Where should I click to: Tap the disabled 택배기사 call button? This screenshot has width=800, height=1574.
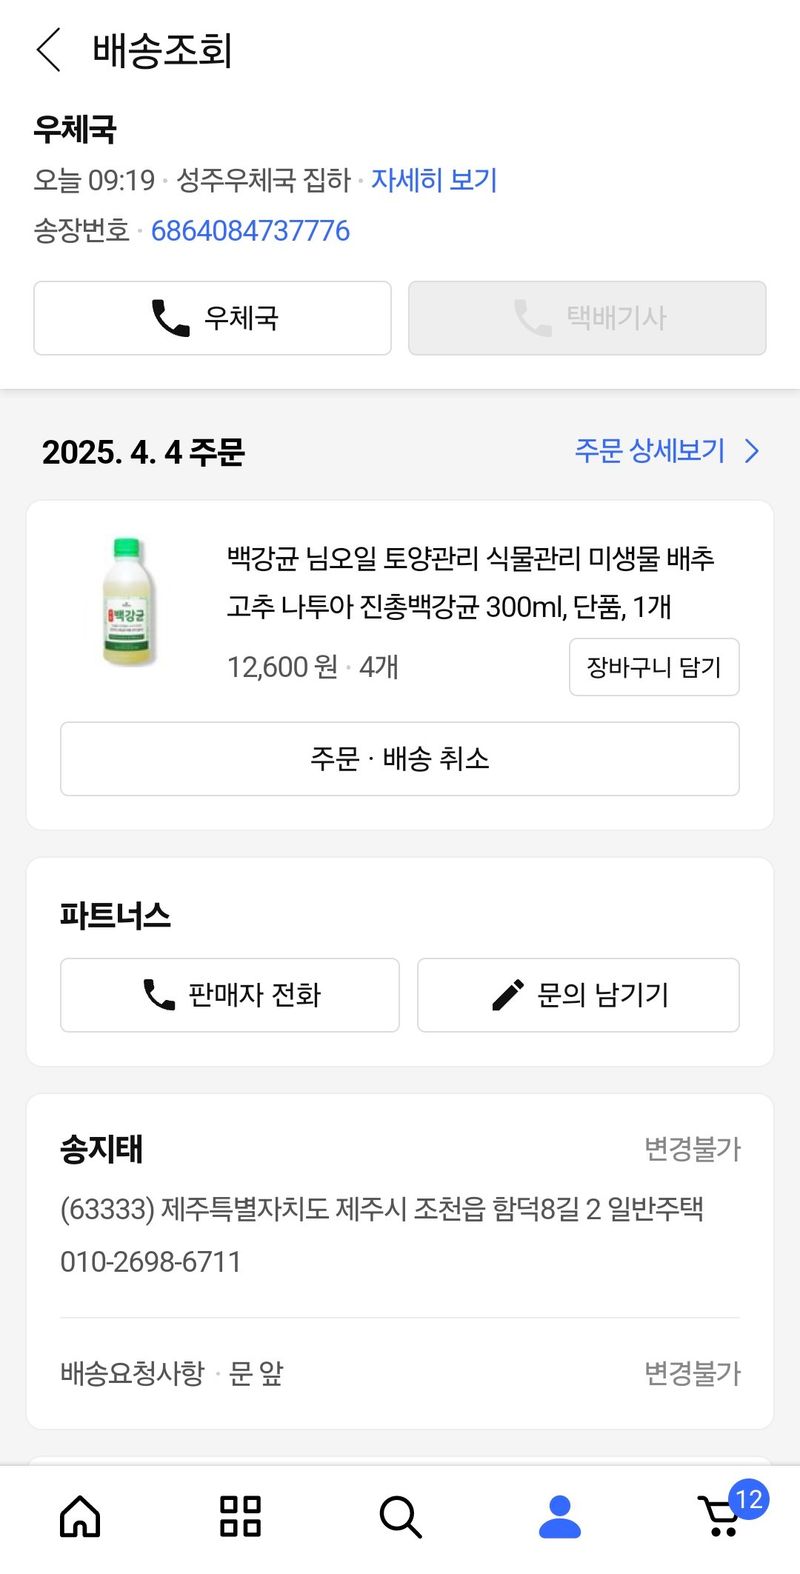587,318
